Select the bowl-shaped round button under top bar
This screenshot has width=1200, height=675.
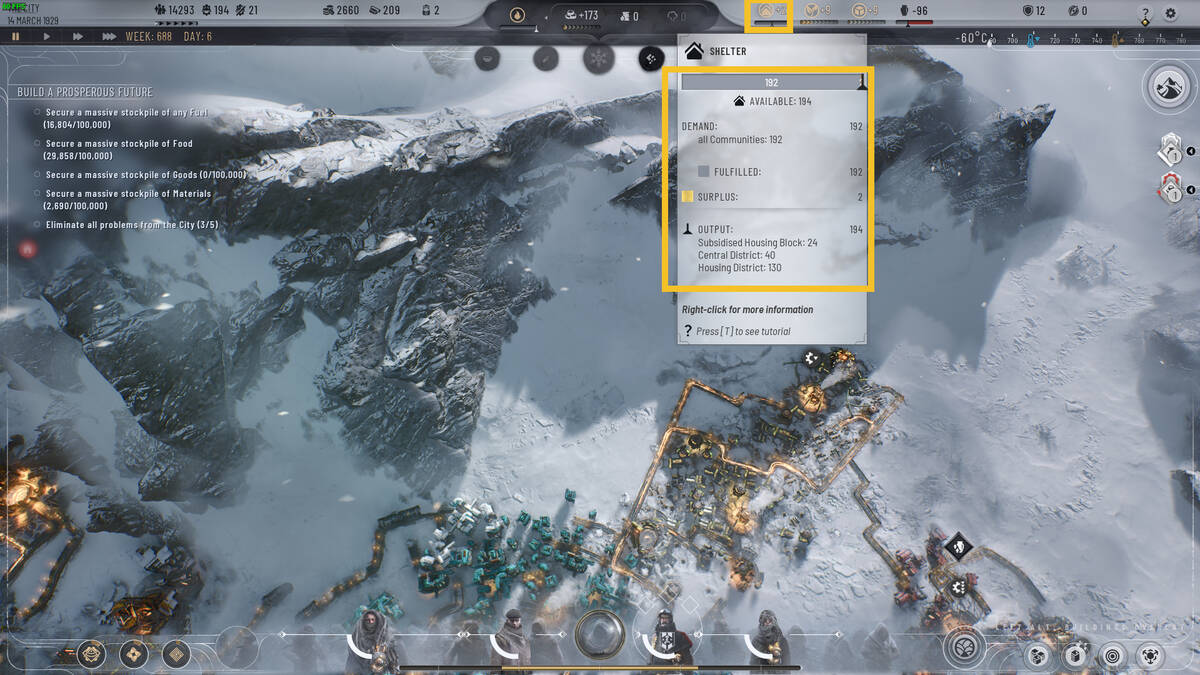click(489, 57)
